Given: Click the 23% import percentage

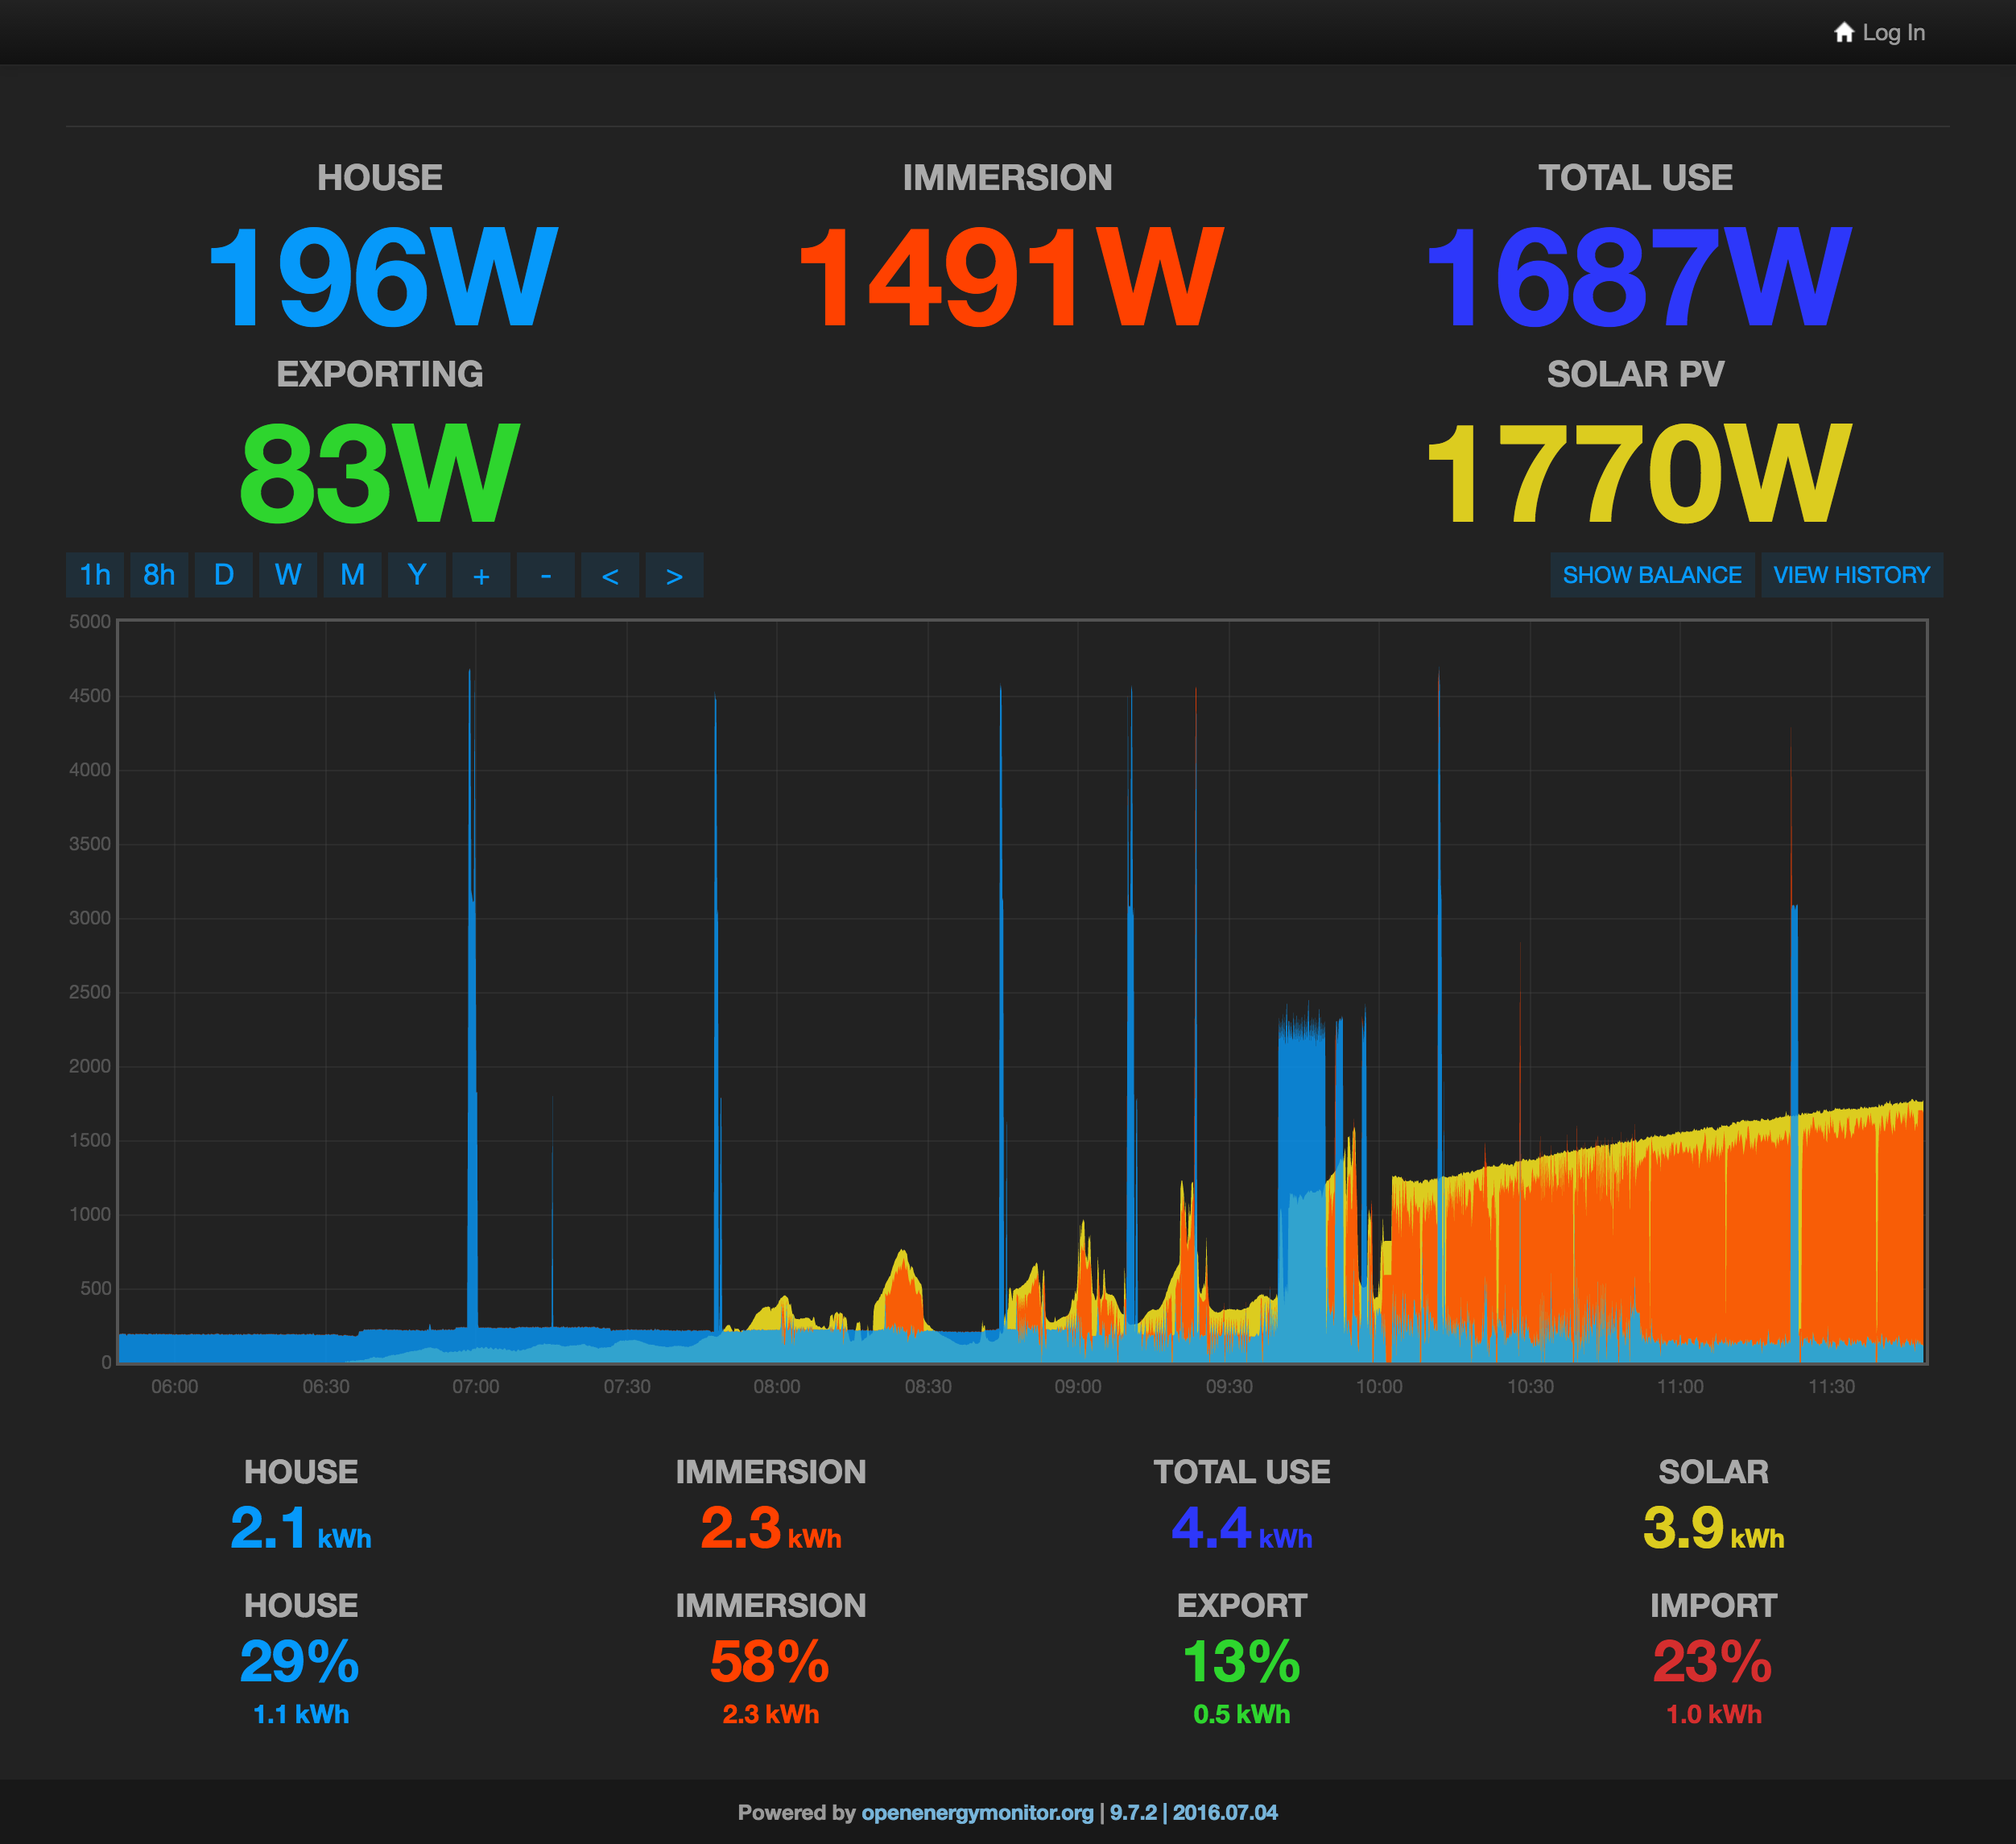Looking at the screenshot, I should (1713, 1662).
